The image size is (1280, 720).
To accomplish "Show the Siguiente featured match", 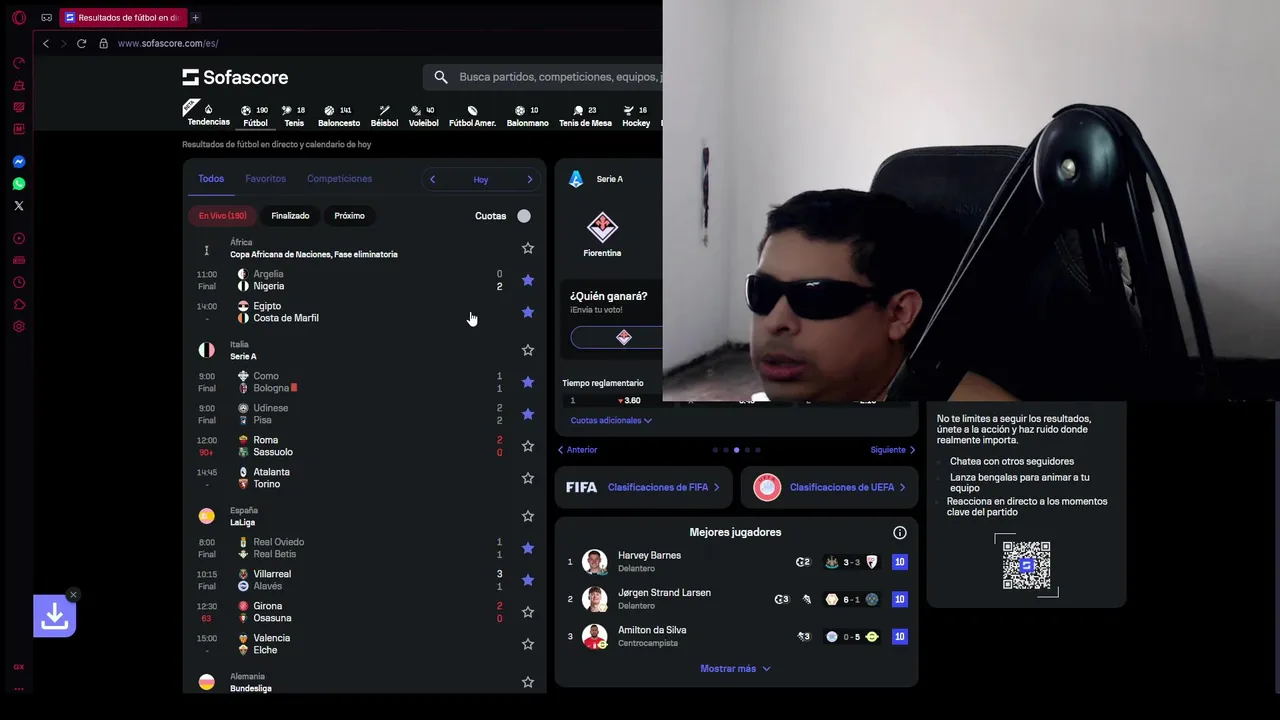I will tap(893, 450).
